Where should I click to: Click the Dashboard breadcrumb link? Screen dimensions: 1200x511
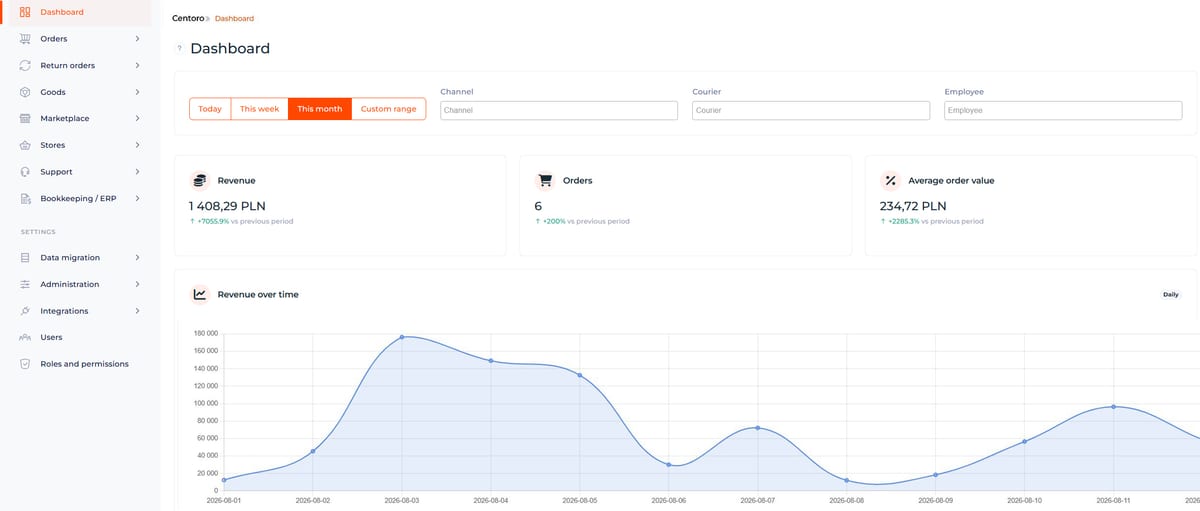[x=234, y=18]
